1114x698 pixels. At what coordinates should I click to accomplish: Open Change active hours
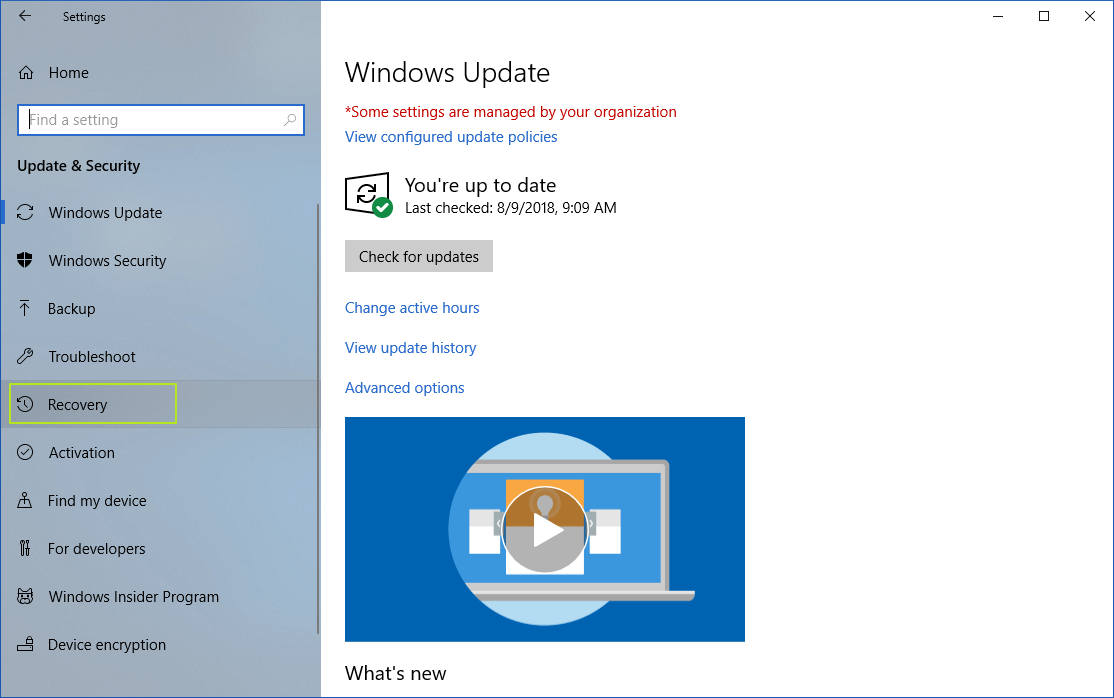pos(412,307)
